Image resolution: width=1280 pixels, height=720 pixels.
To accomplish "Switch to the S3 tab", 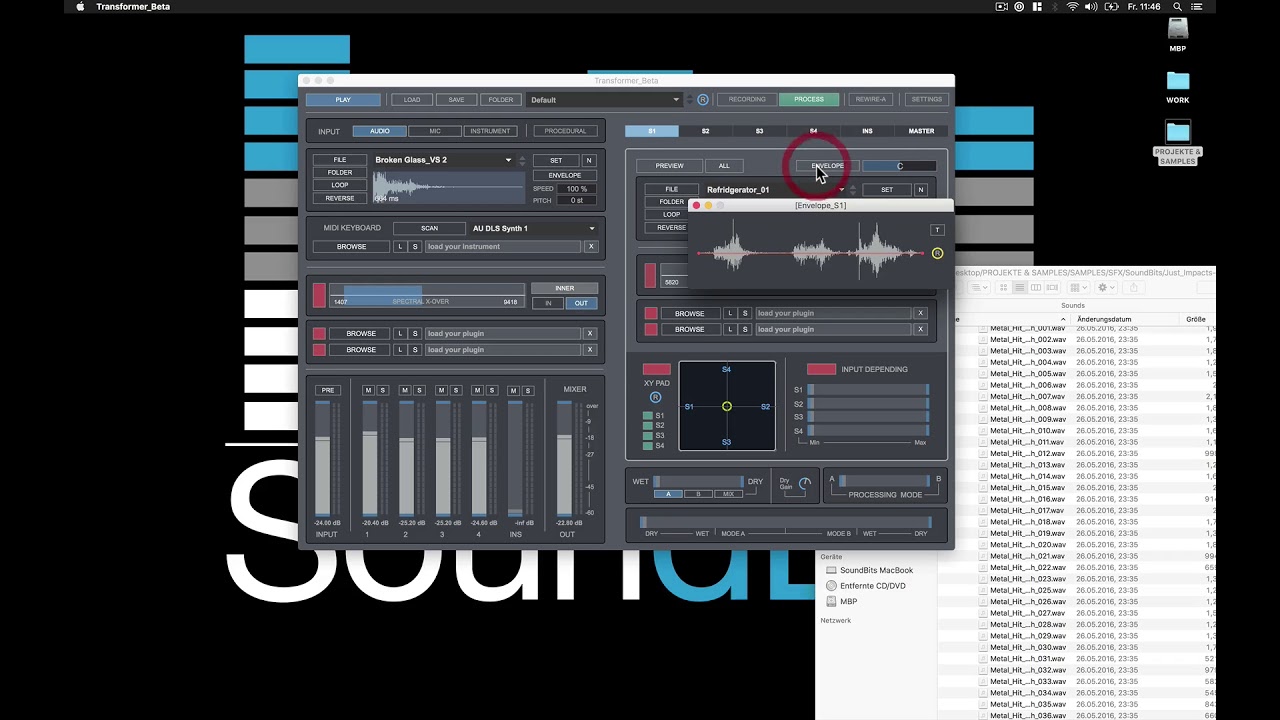I will (x=759, y=131).
